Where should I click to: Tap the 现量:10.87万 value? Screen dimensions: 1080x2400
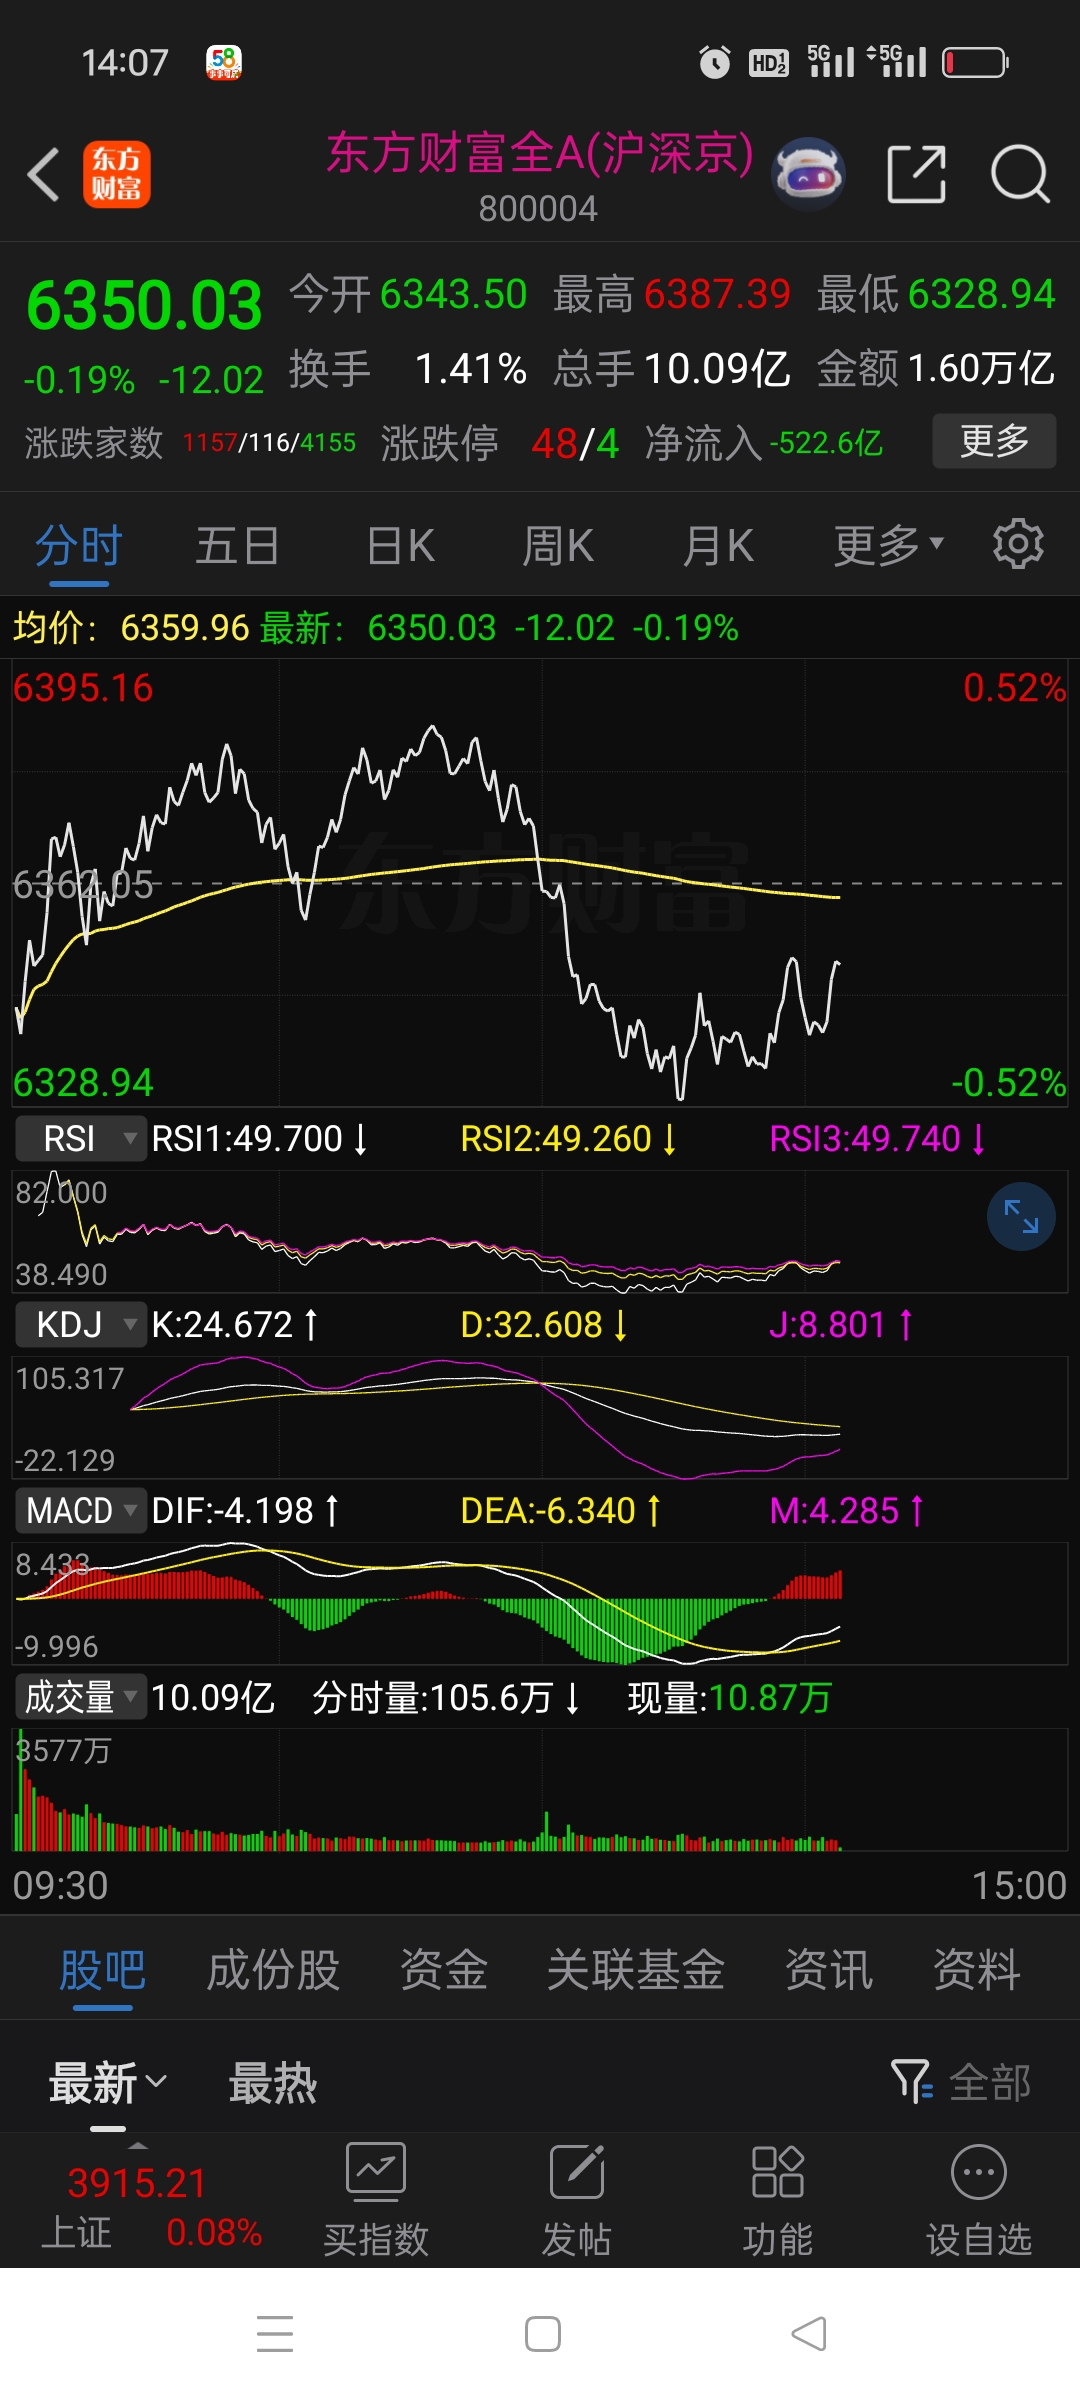[x=730, y=1697]
